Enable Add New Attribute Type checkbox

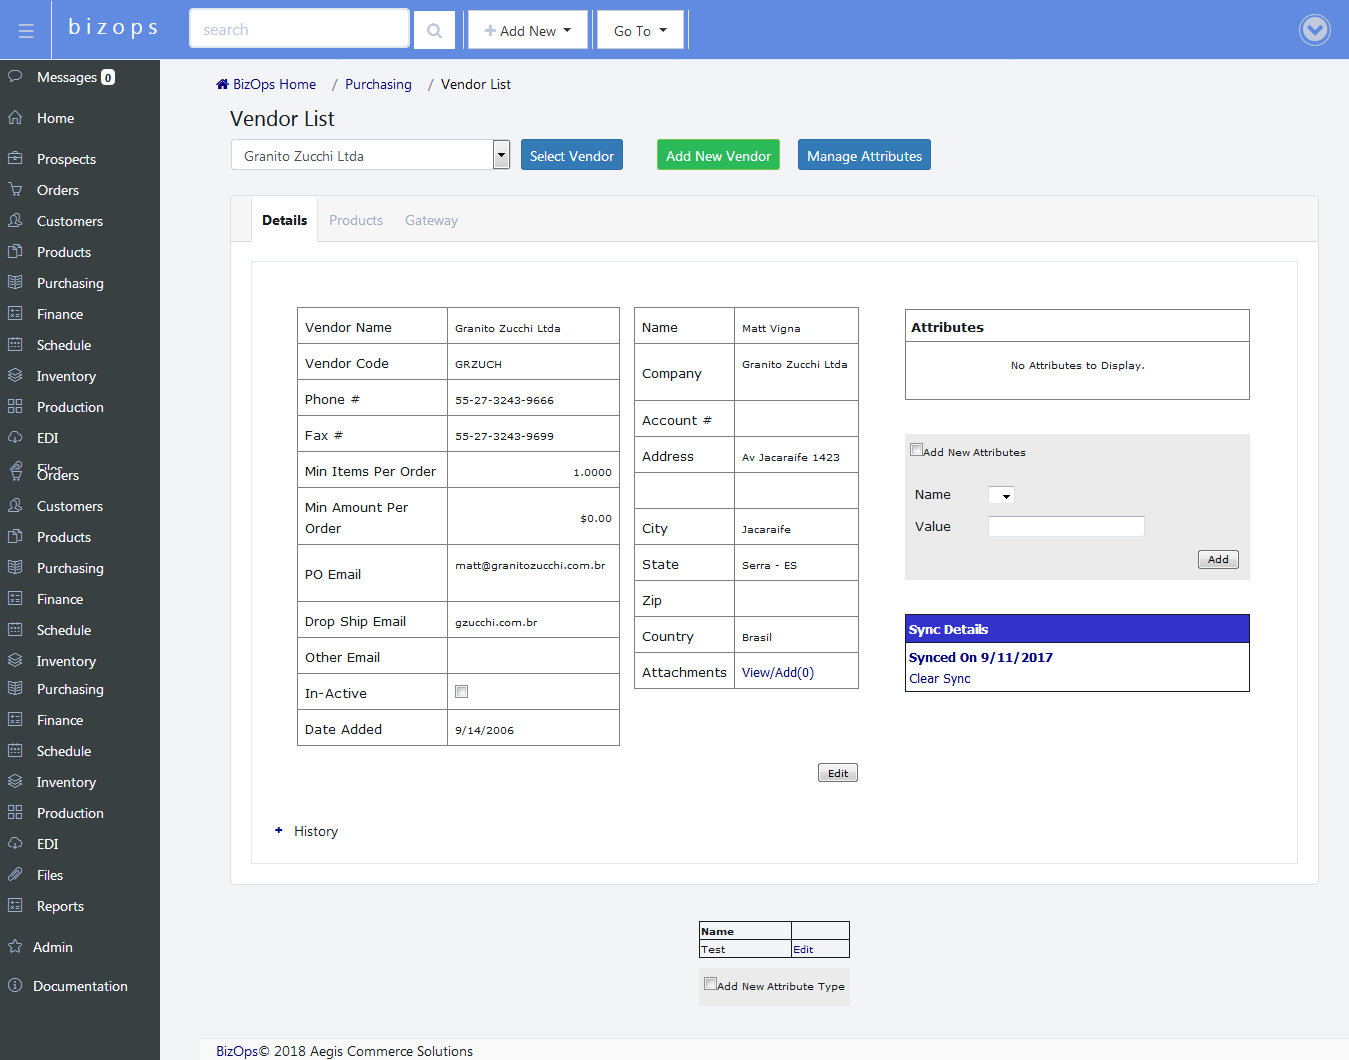710,984
